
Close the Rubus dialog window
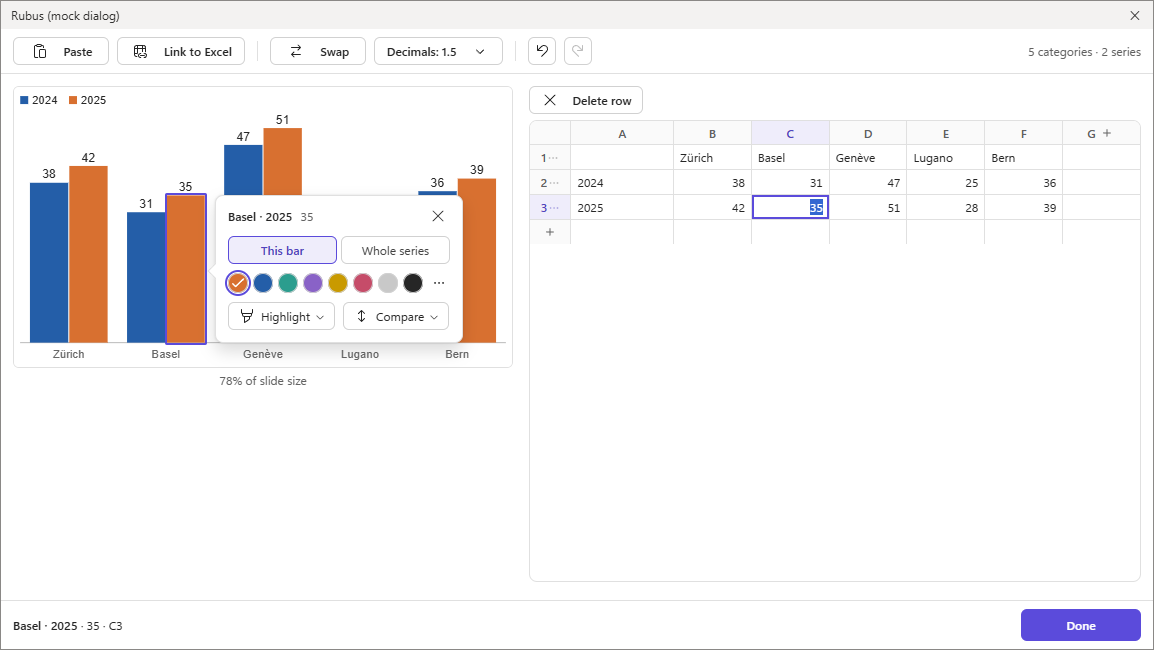pyautogui.click(x=1135, y=15)
